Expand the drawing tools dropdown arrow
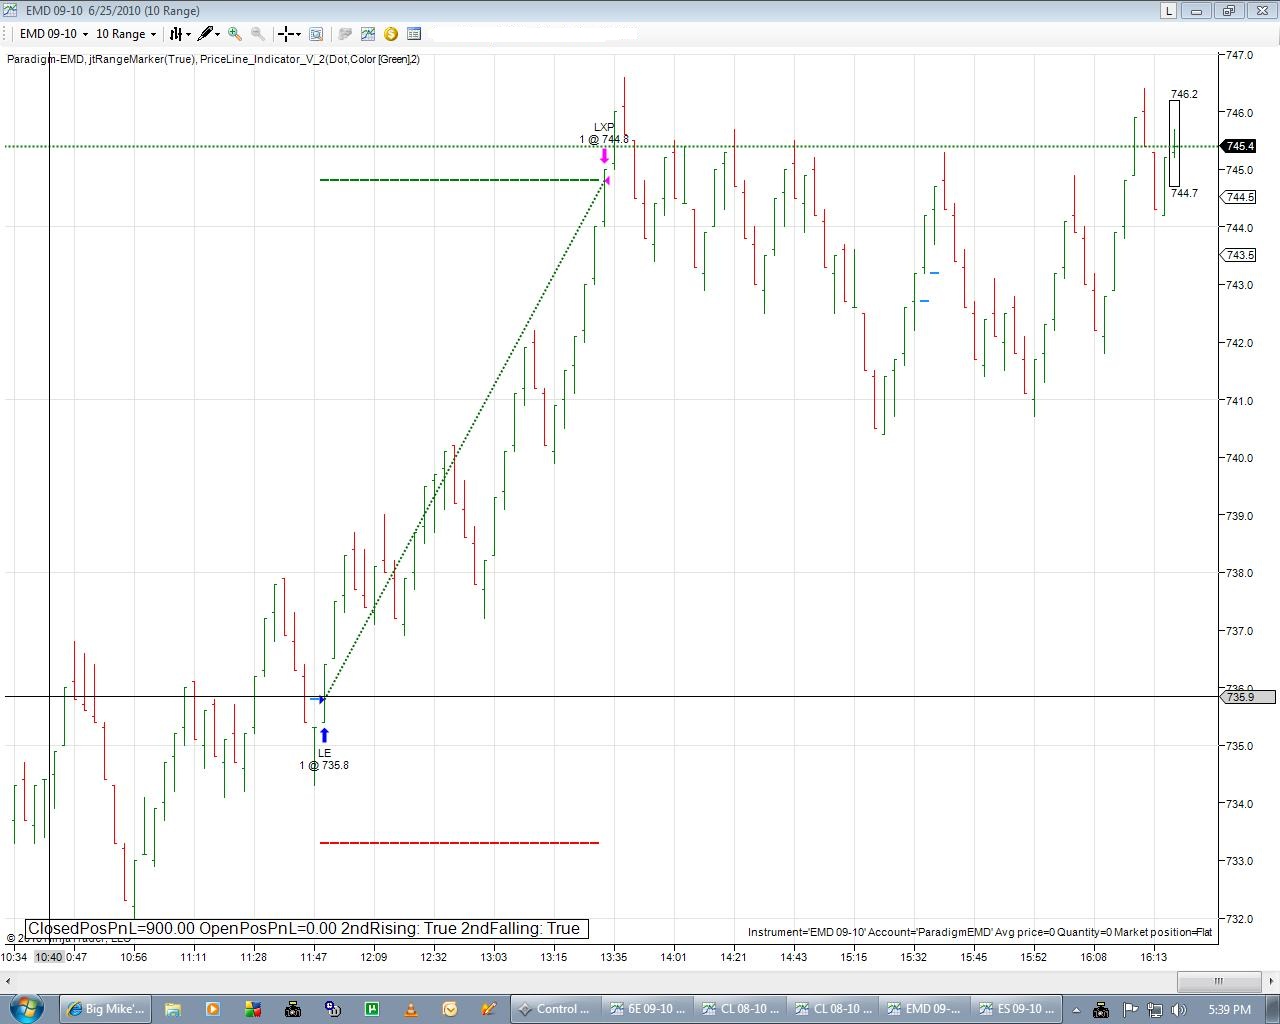 coord(218,34)
